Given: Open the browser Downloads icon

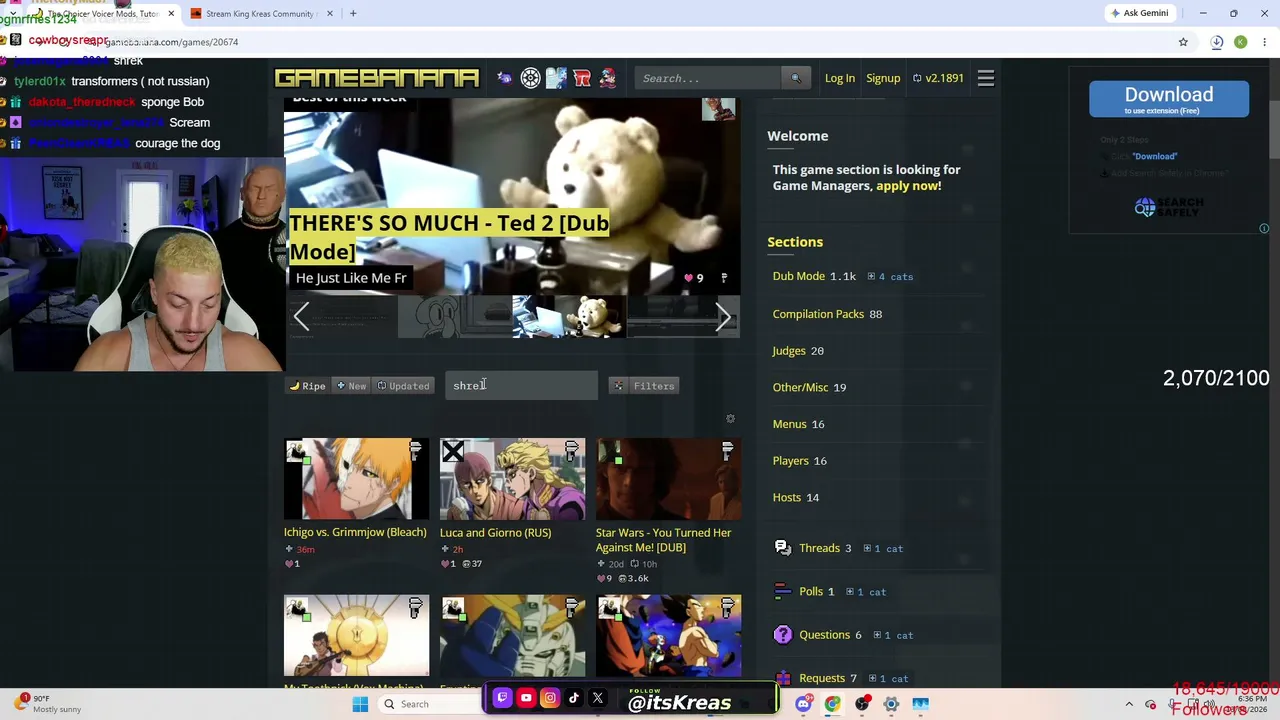Looking at the screenshot, I should click(1217, 42).
